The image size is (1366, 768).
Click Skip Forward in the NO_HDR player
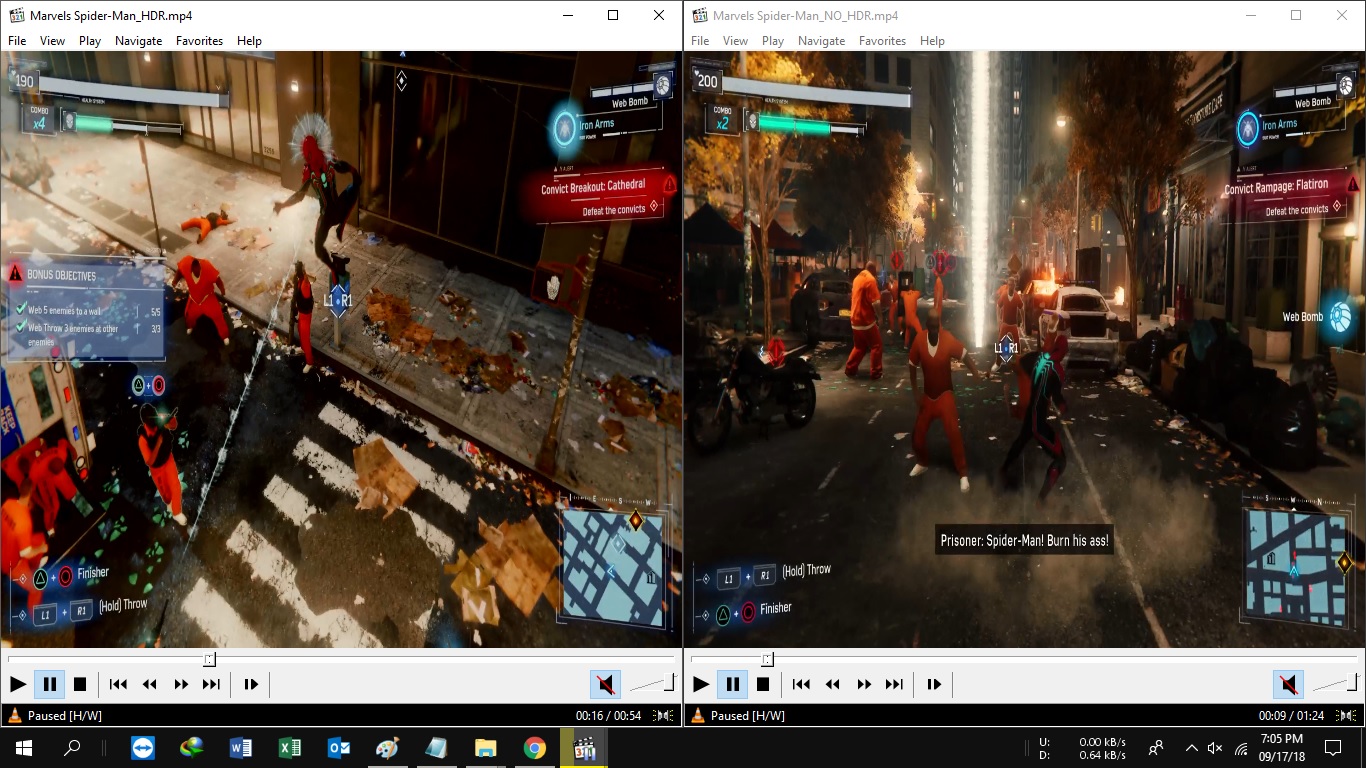coord(893,684)
